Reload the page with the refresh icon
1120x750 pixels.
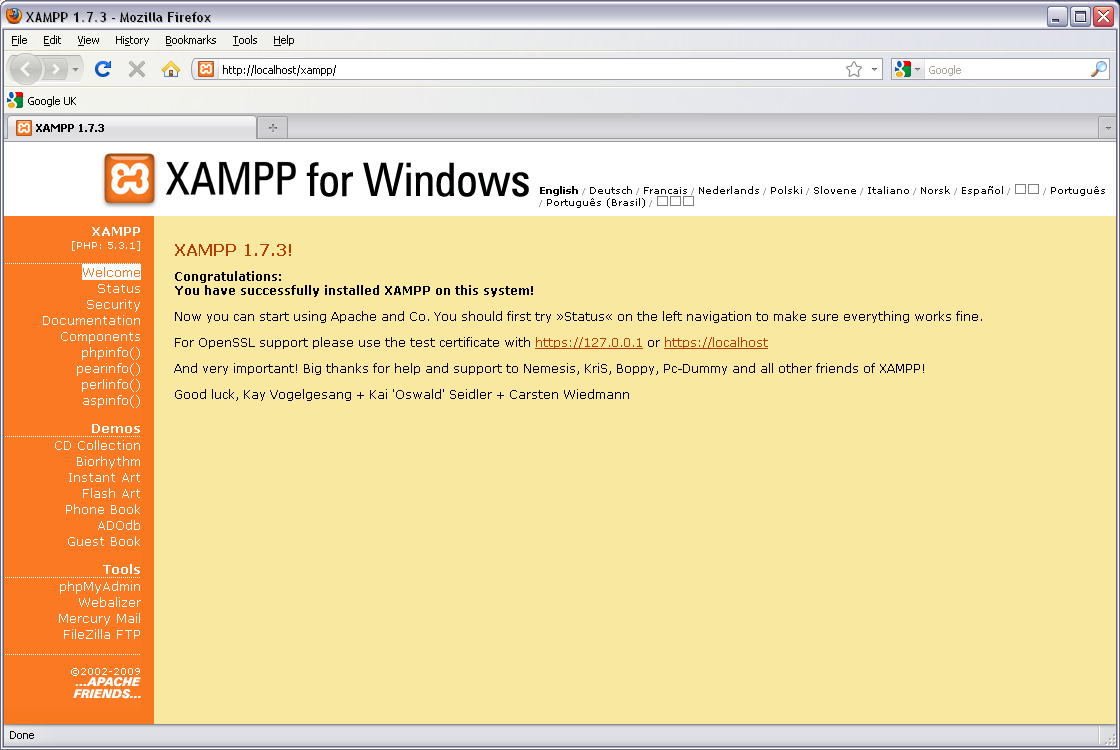102,69
